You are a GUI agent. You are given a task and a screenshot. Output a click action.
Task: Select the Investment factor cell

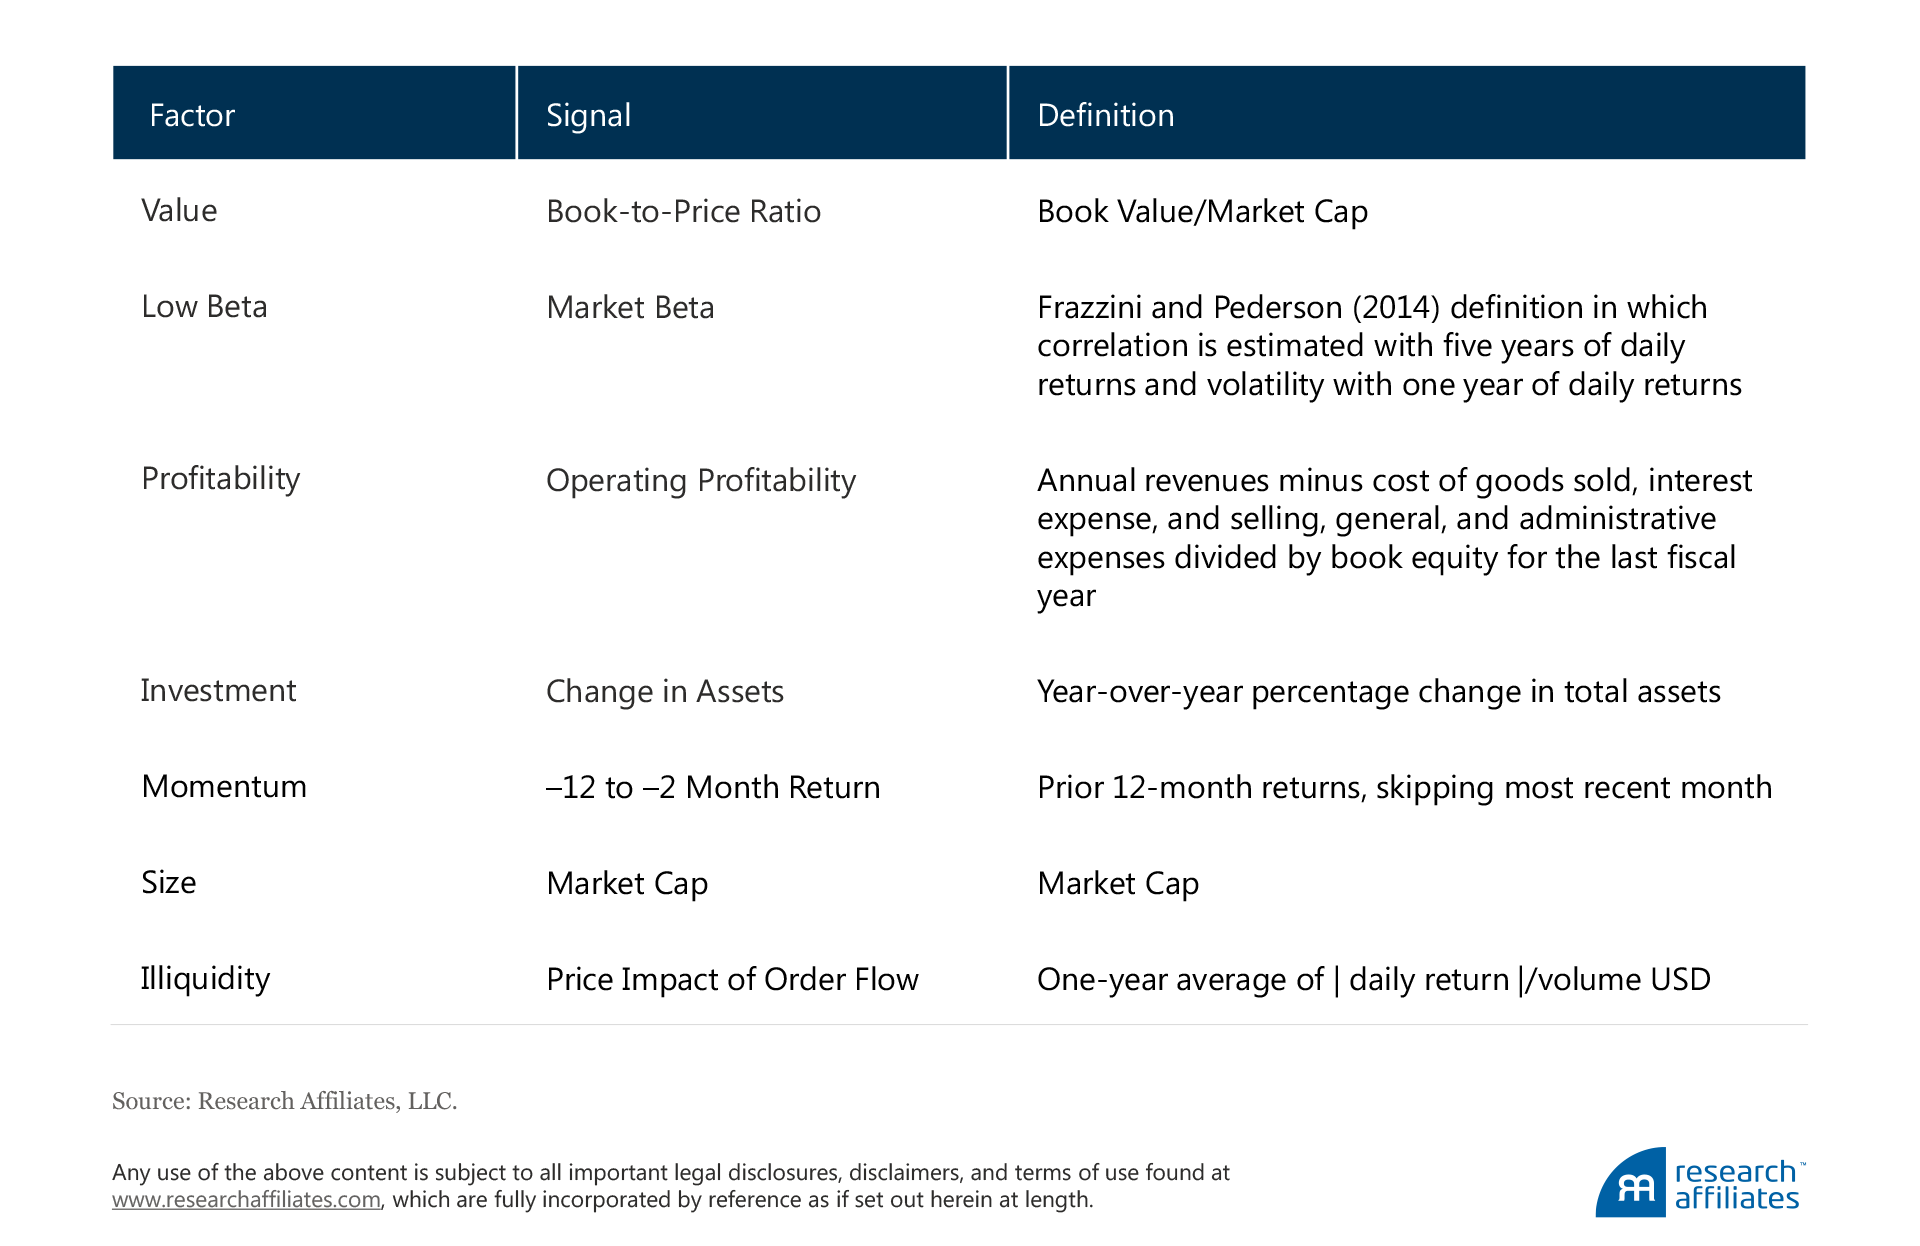tap(218, 691)
